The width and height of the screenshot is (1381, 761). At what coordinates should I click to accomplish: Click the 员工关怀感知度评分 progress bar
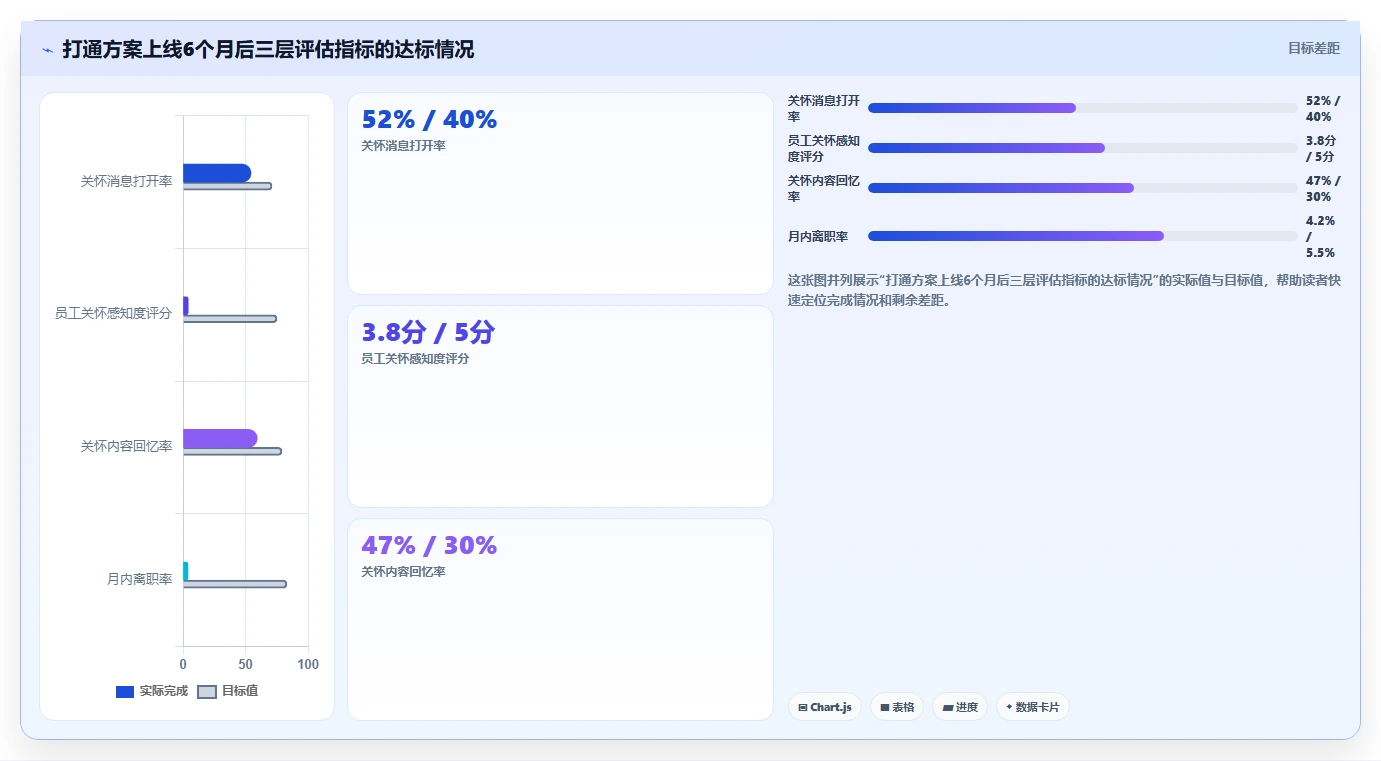[1083, 148]
